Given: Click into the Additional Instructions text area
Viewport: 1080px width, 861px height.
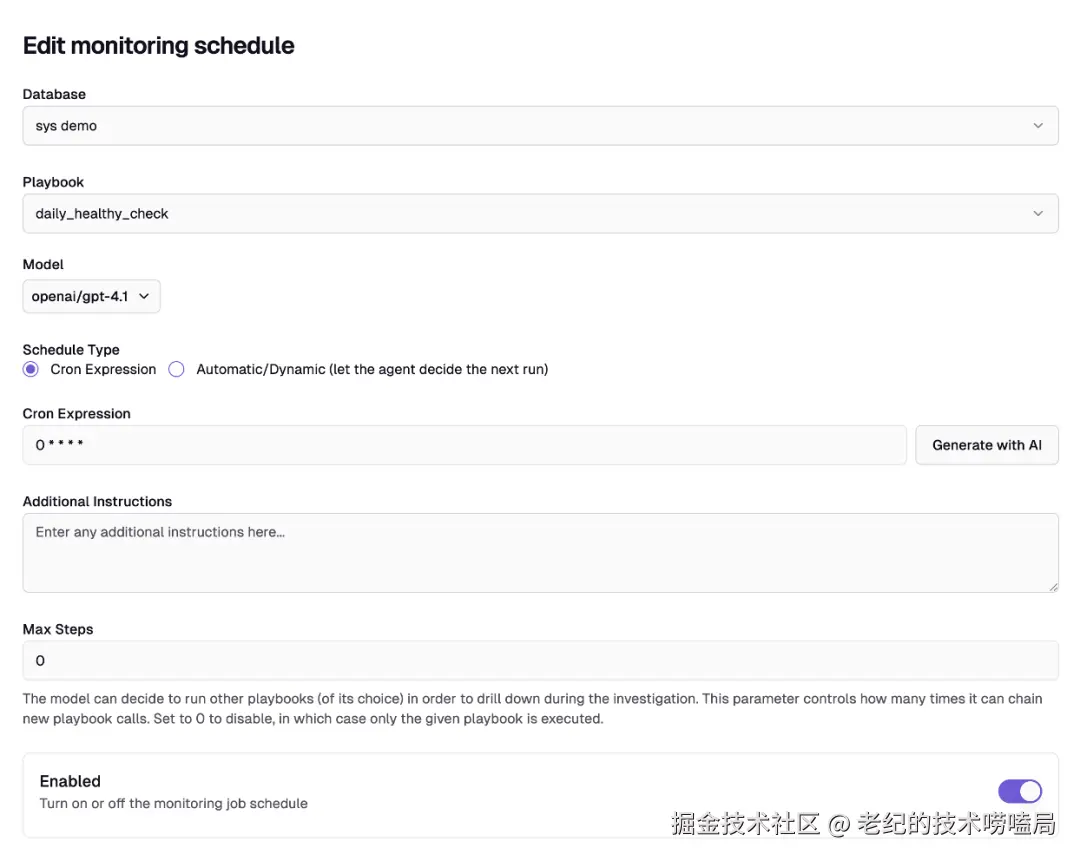Looking at the screenshot, I should (540, 553).
